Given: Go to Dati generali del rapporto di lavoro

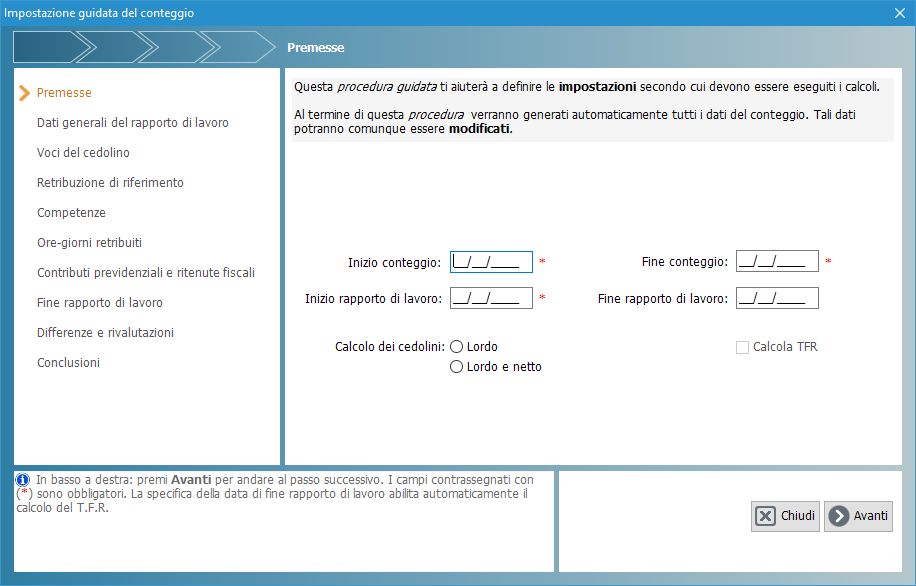Looking at the screenshot, I should pos(133,123).
